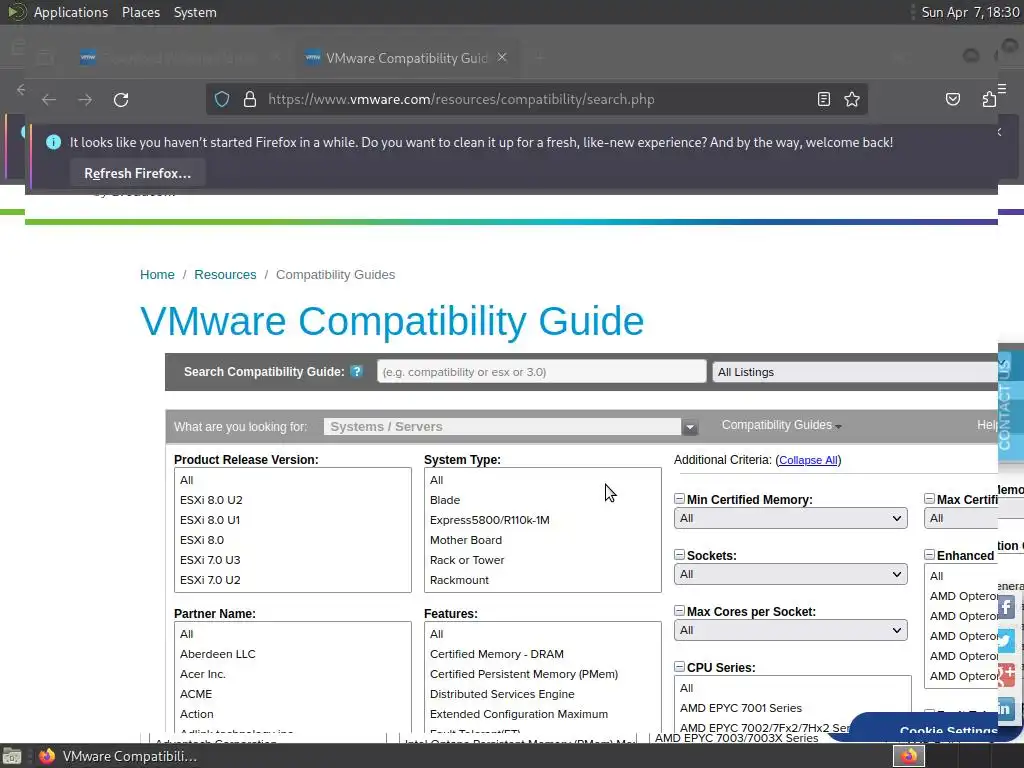Follow the Home breadcrumb link

[x=157, y=275]
